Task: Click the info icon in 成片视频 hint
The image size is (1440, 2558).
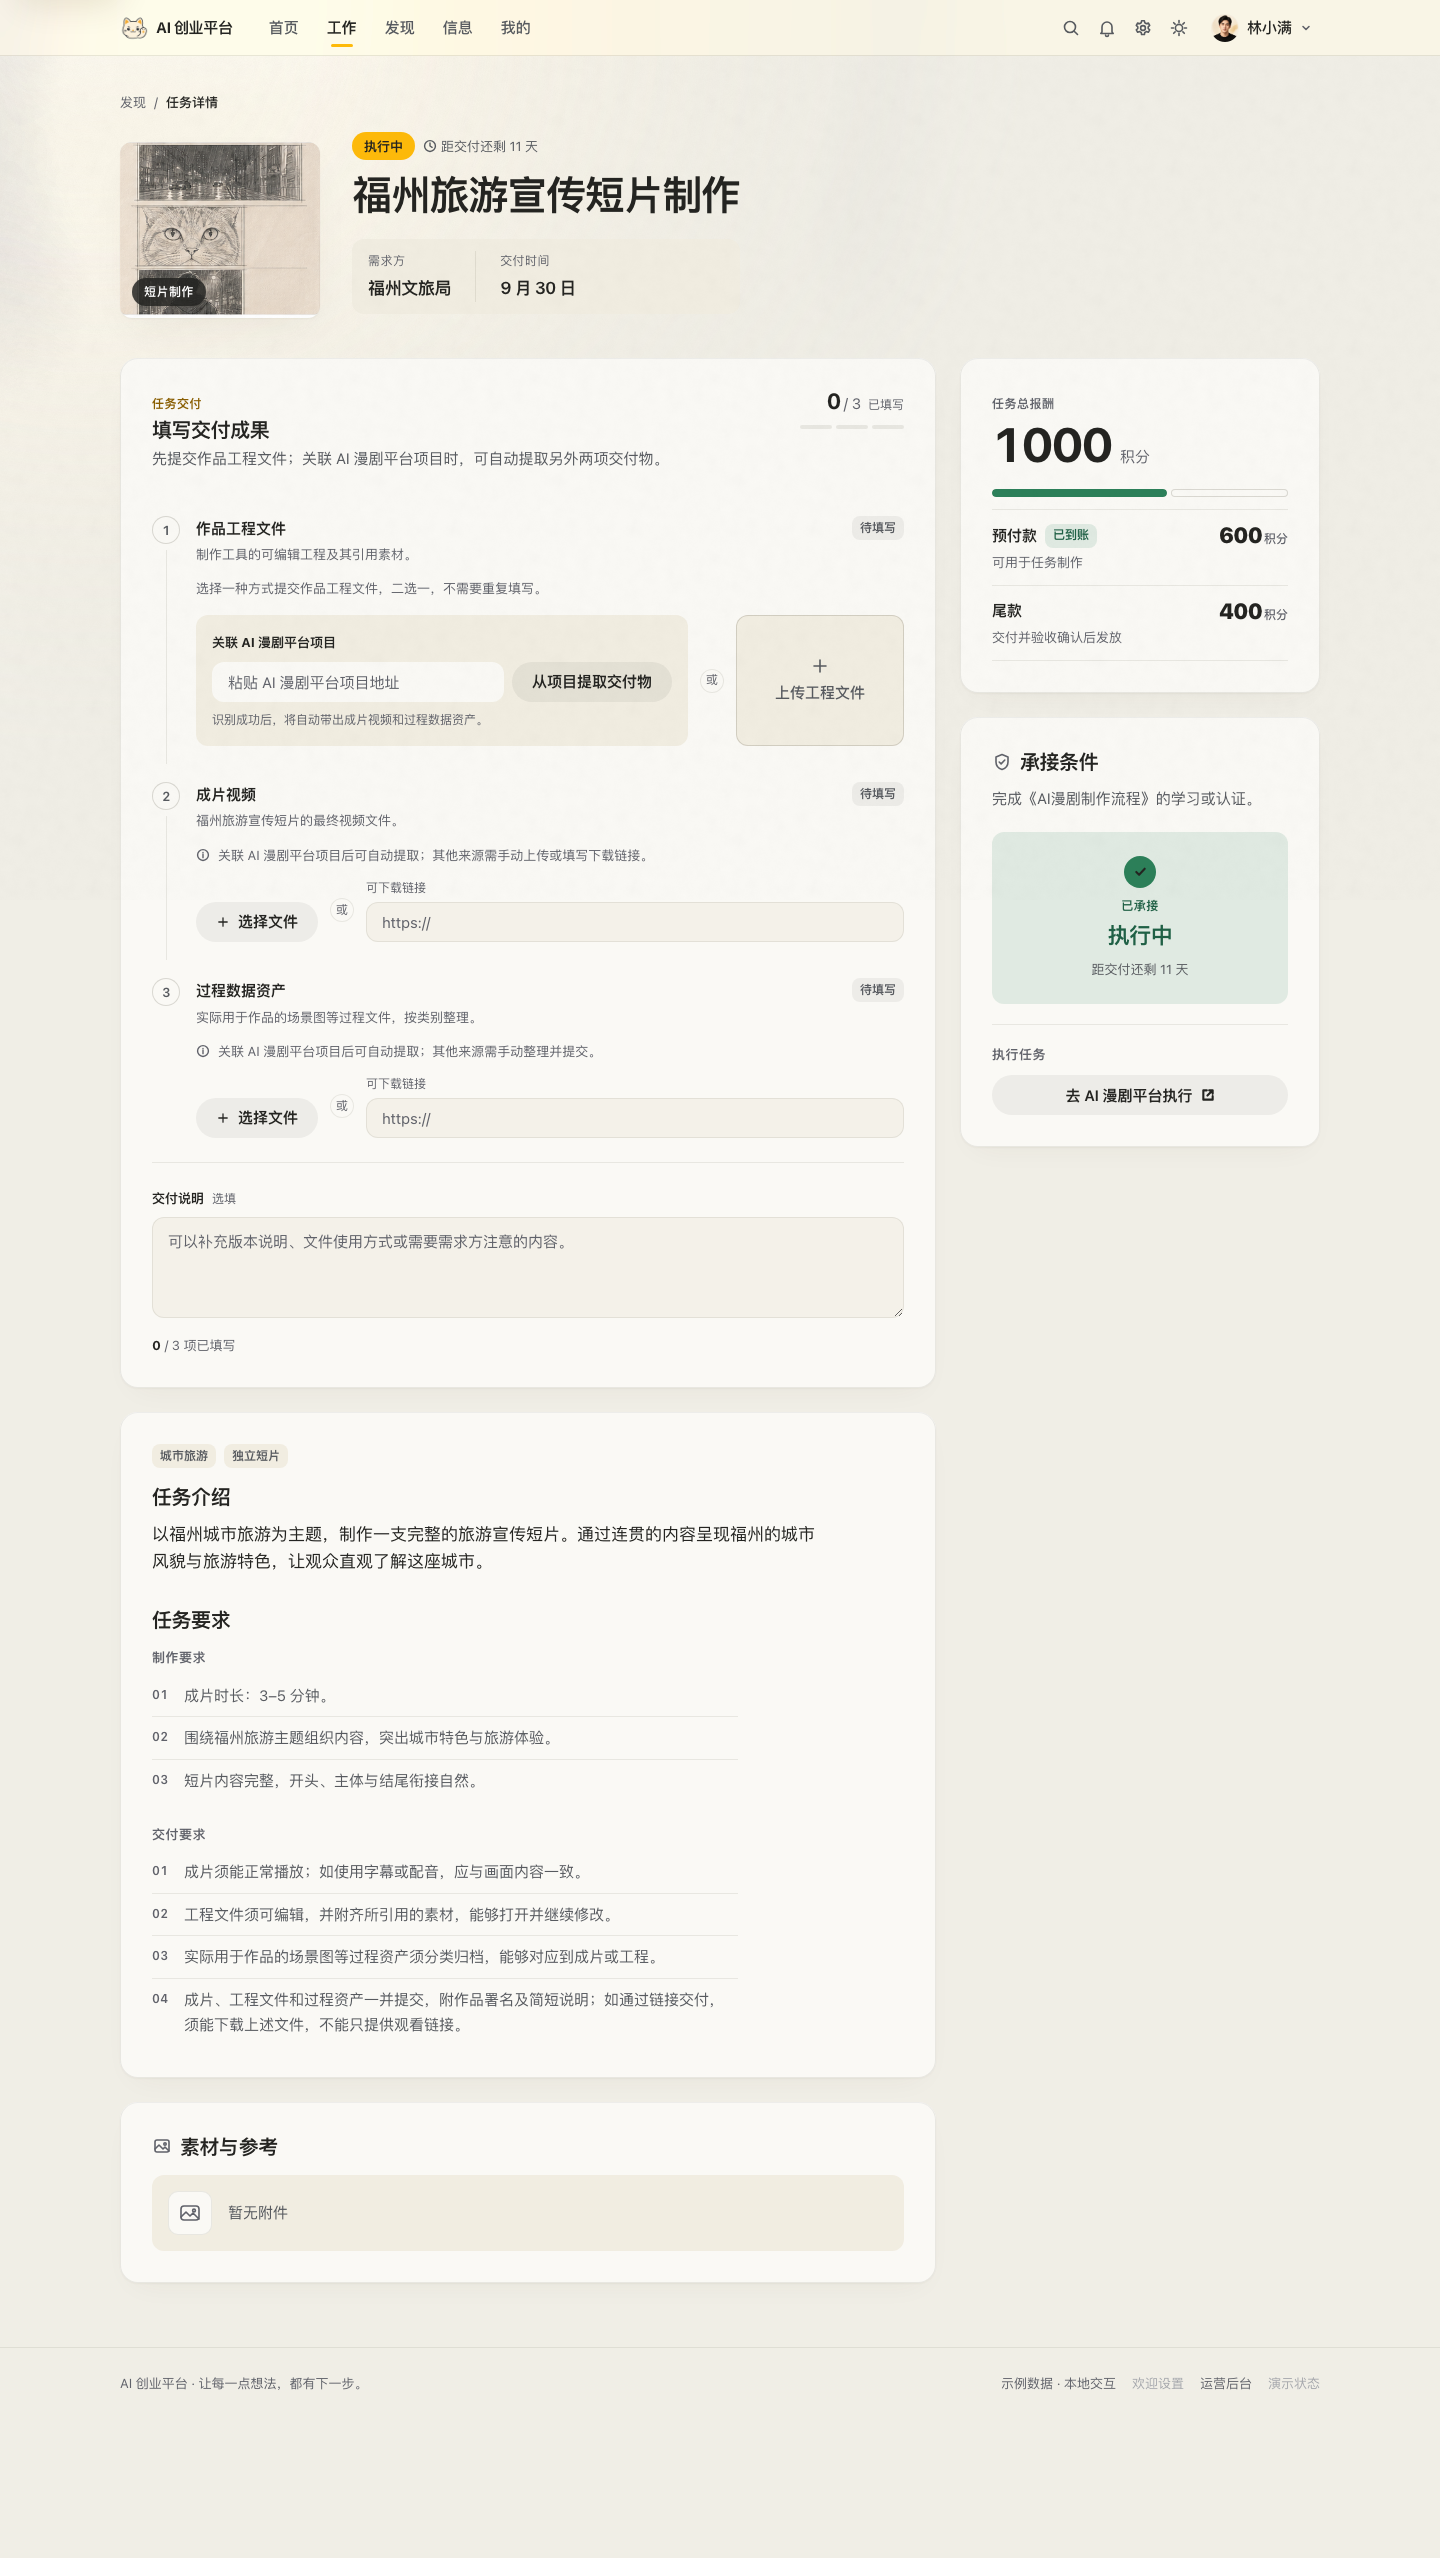Action: click(x=203, y=855)
